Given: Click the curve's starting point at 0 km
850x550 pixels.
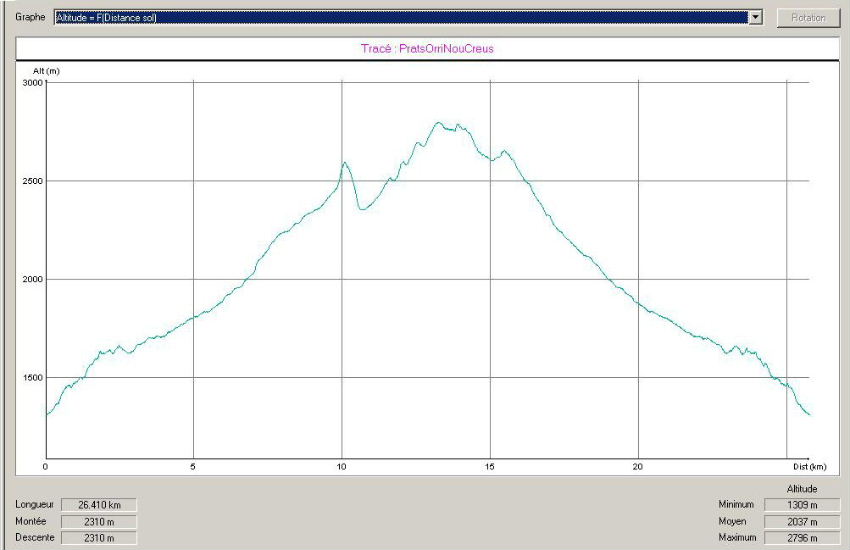Looking at the screenshot, I should [47, 414].
